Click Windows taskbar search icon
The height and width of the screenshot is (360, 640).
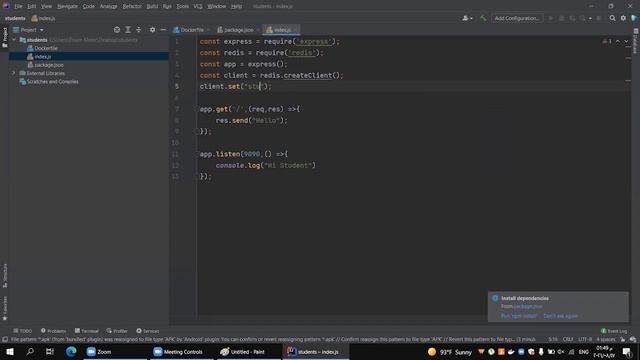tap(30, 351)
